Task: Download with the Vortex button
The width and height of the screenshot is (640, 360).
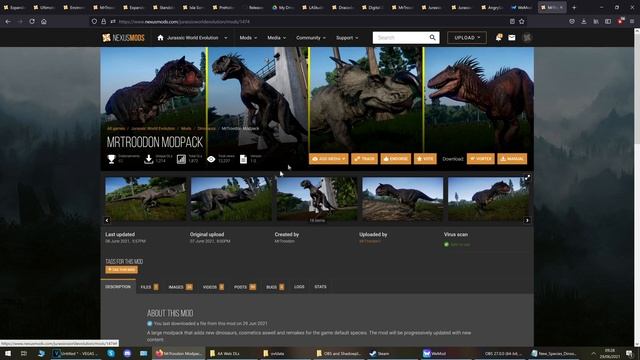Action: pos(480,159)
